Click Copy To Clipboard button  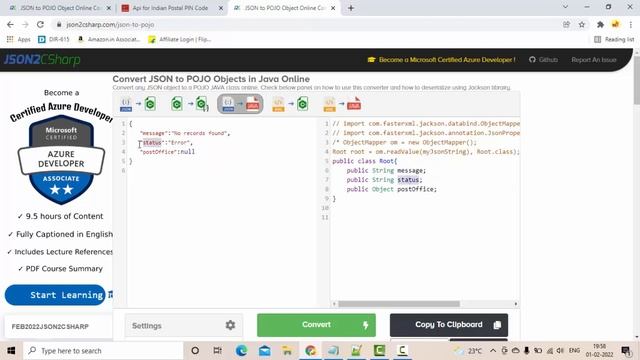click(x=449, y=325)
